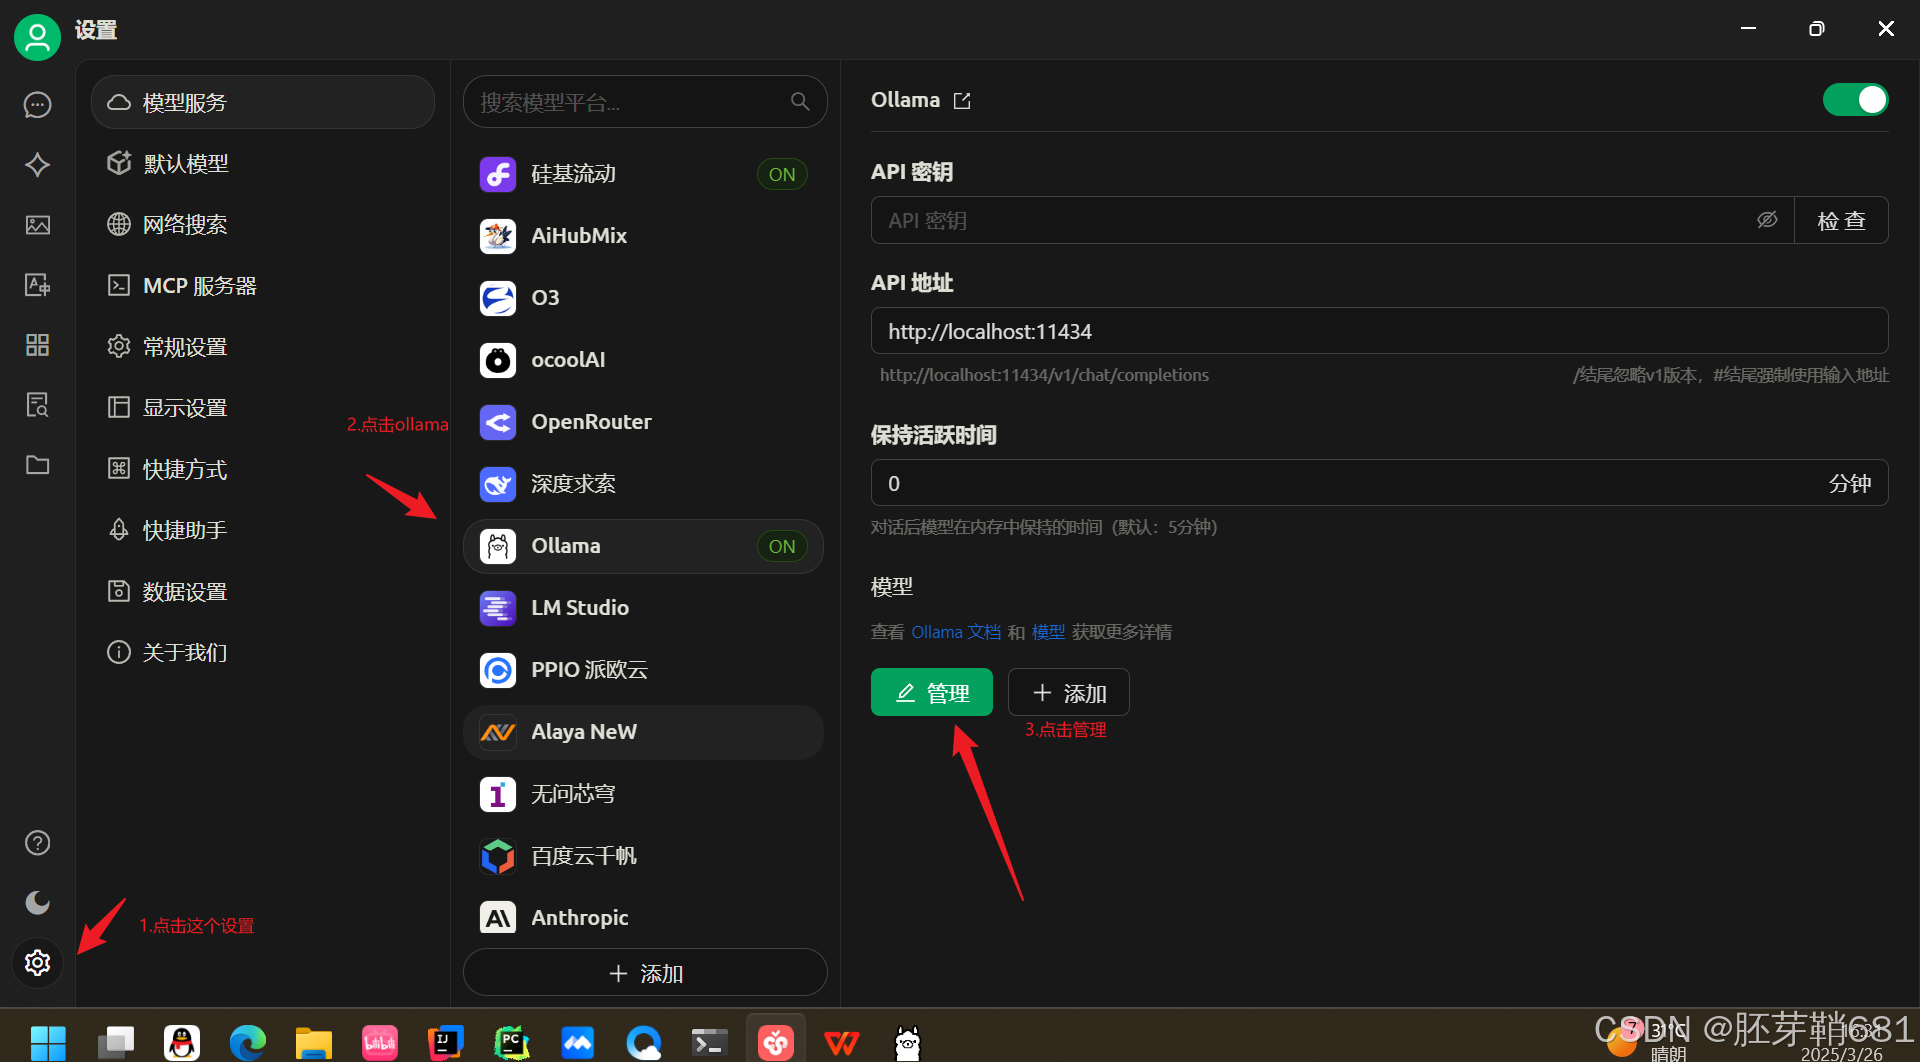
Task: Open 快捷助手 settings section
Action: 263,530
